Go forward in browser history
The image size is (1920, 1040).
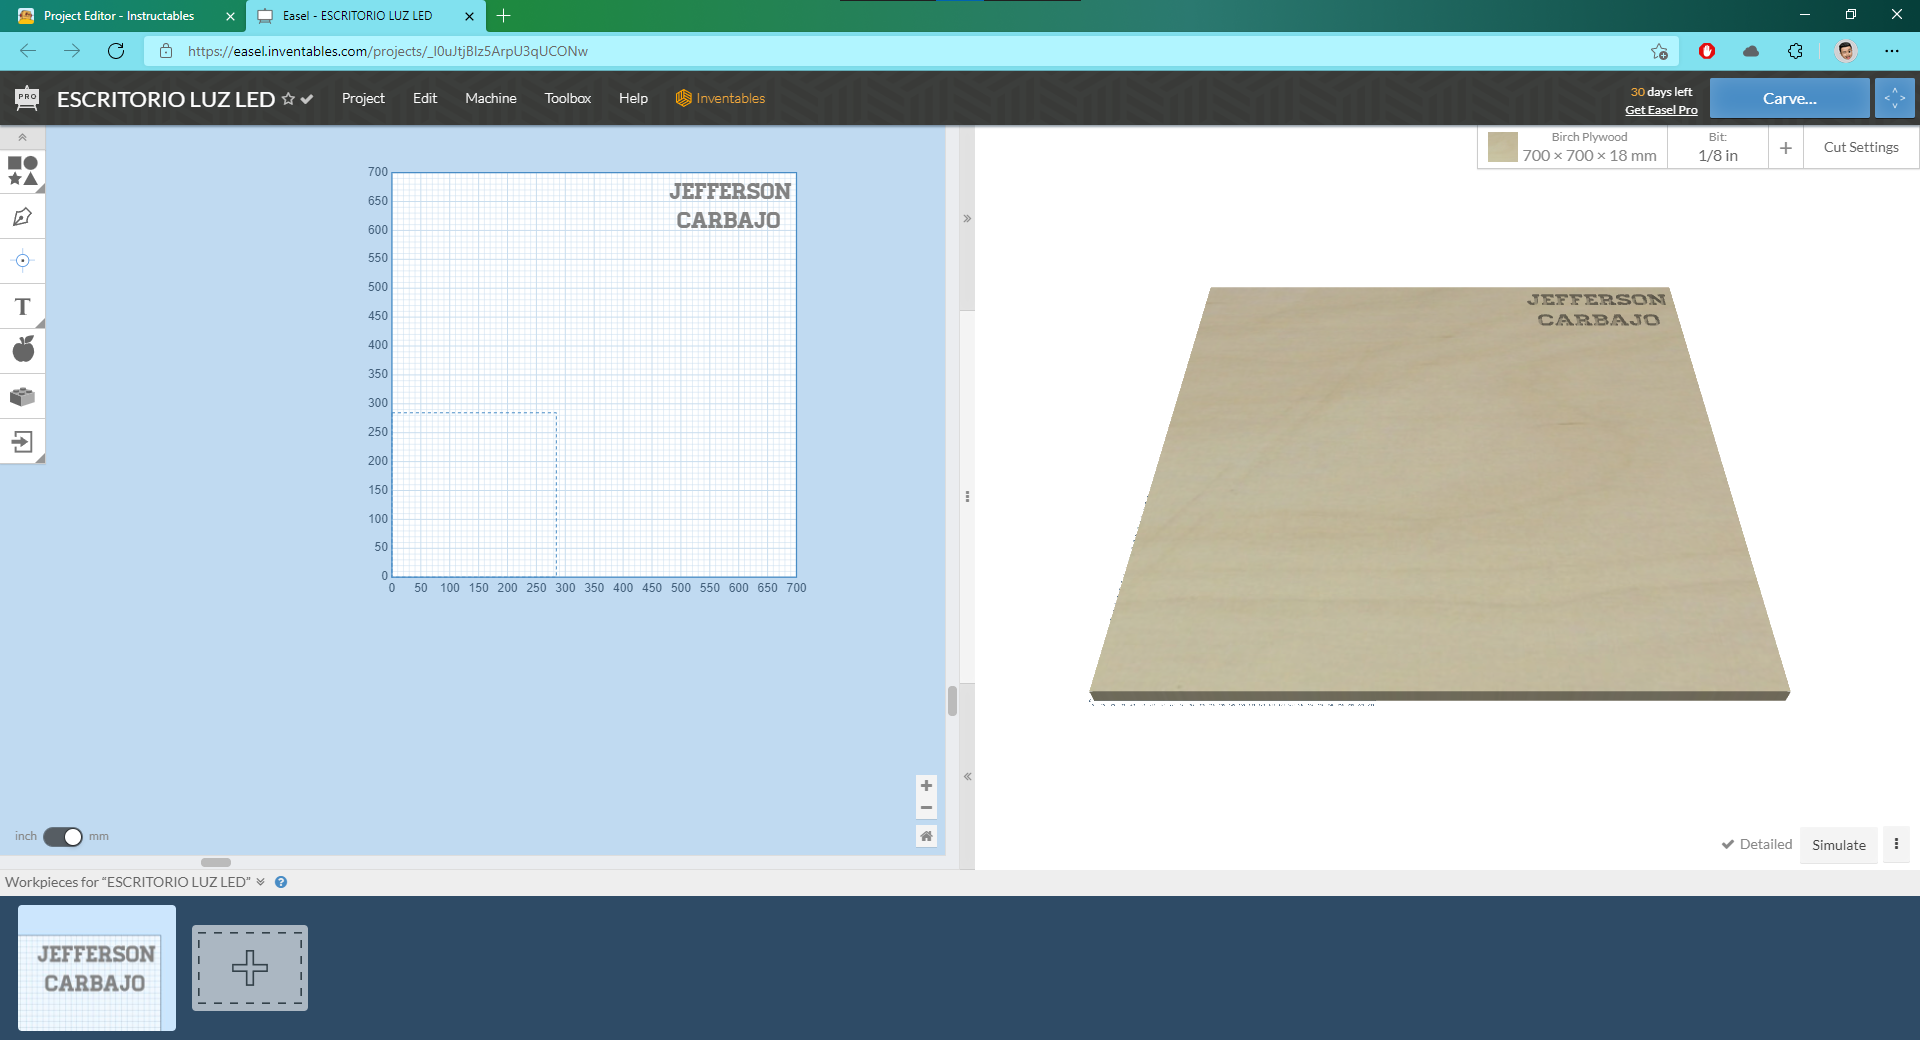[72, 51]
